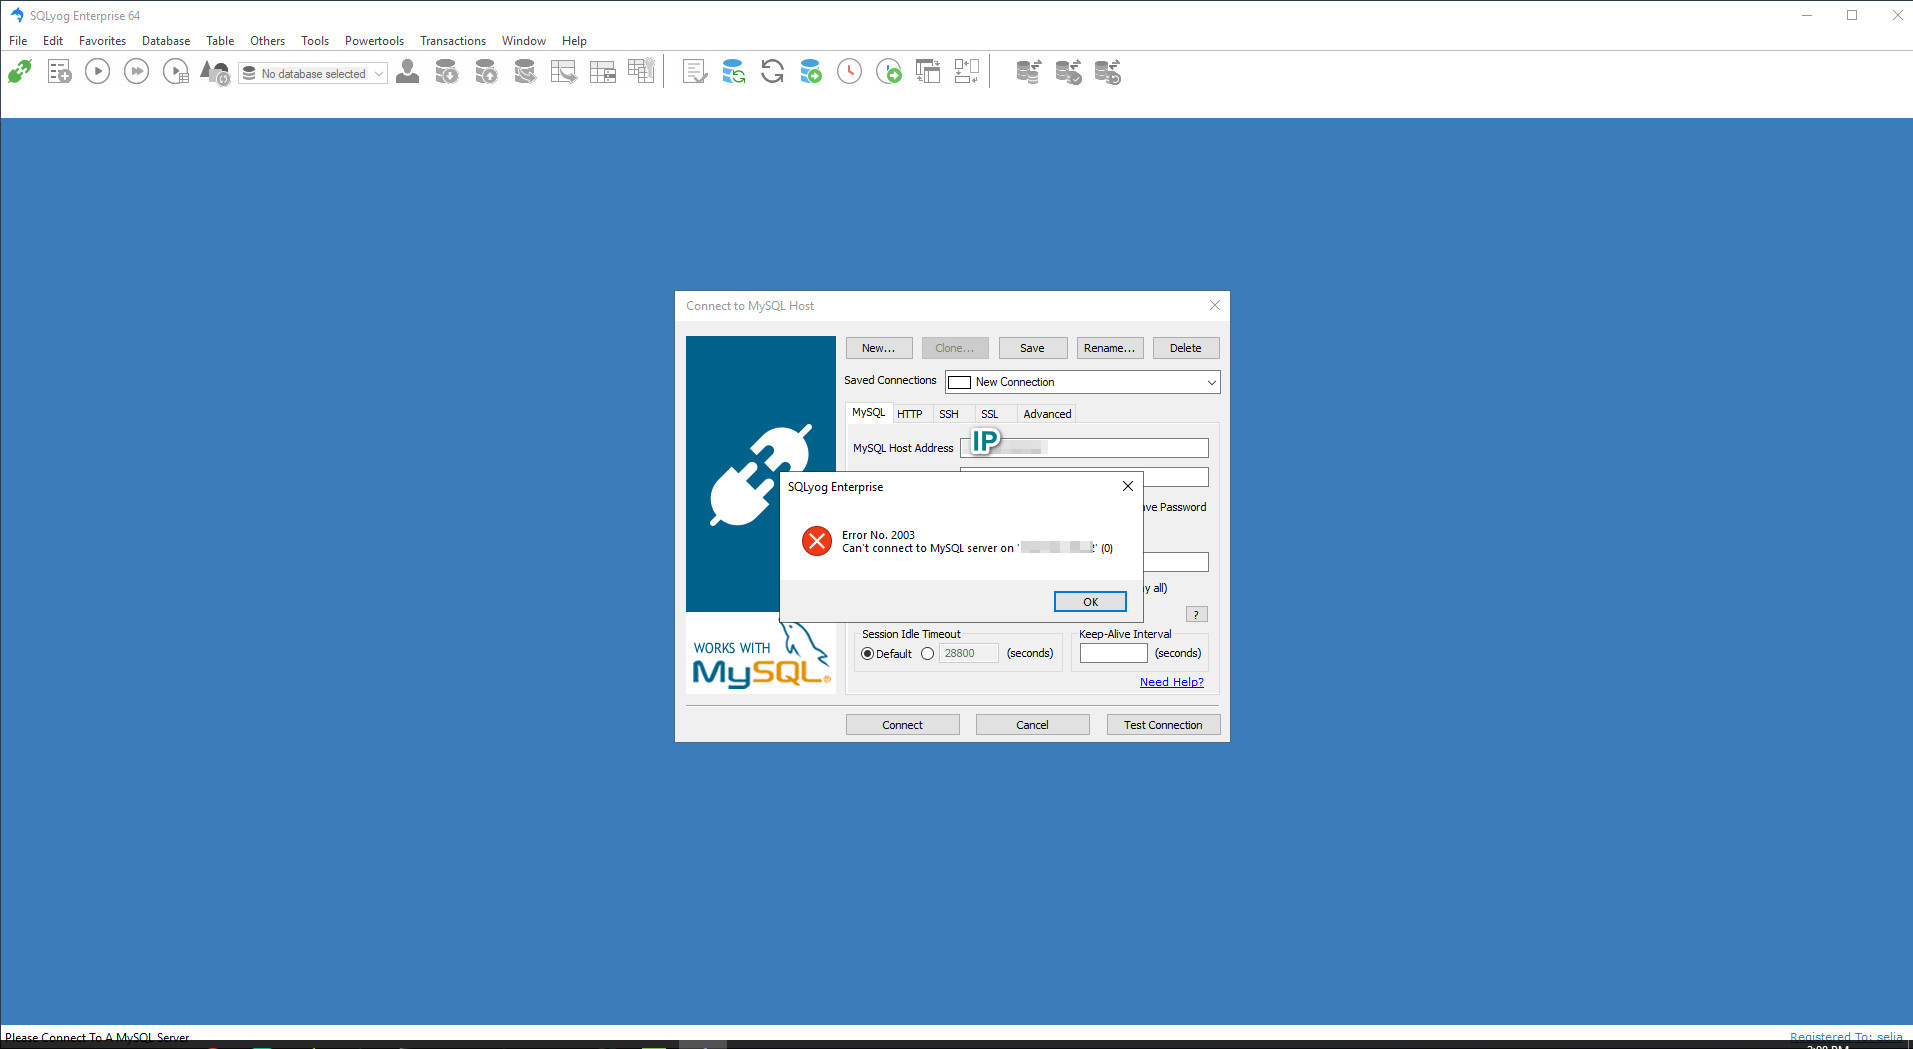The height and width of the screenshot is (1049, 1913).
Task: Expand the Saved Connections list
Action: pyautogui.click(x=1211, y=382)
